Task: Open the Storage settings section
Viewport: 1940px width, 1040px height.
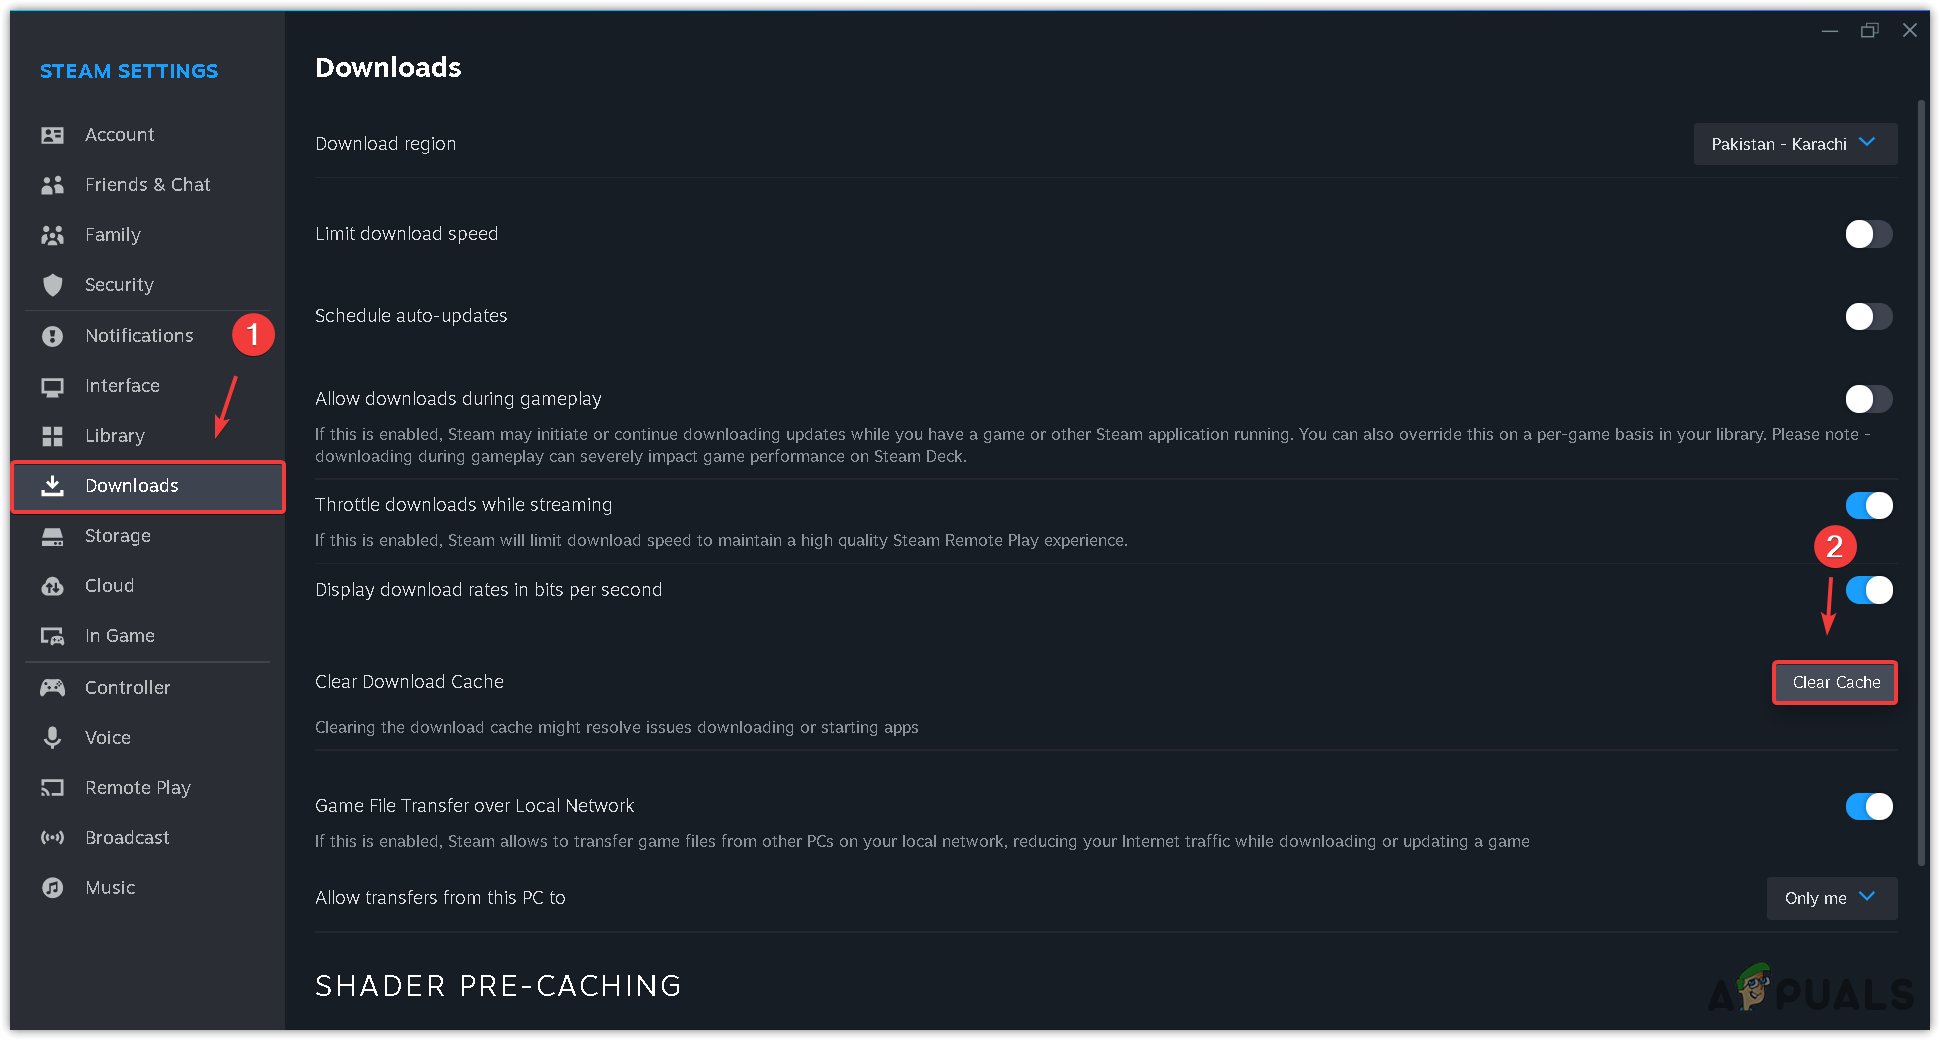Action: click(118, 536)
